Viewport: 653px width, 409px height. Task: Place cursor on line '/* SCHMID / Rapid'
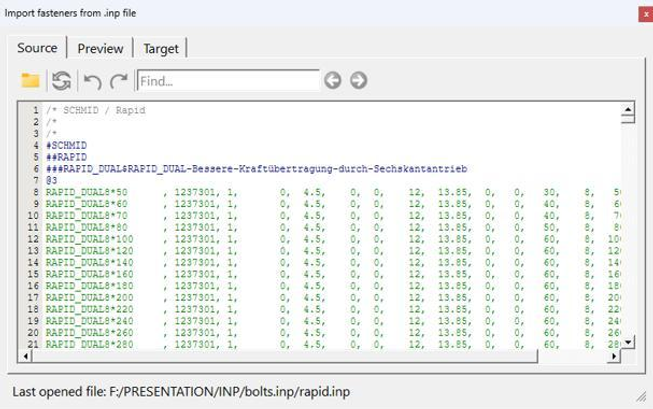coord(96,110)
